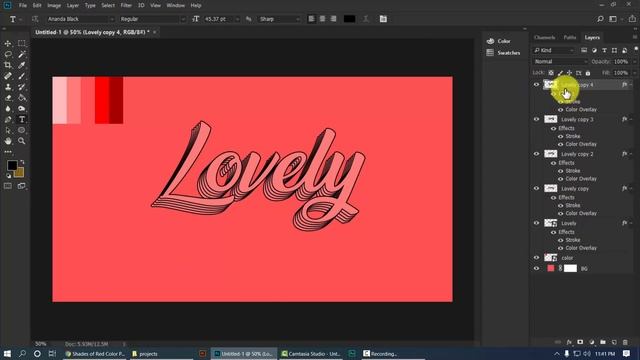Collapse effects arrow on Lovely copy 3 layer
Viewport: 640px width, 360px height.
pos(631,119)
